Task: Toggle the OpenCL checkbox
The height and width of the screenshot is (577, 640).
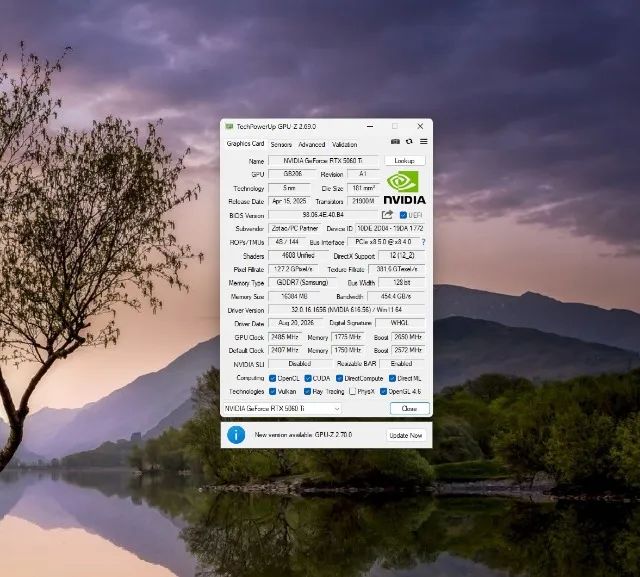Action: pos(272,378)
